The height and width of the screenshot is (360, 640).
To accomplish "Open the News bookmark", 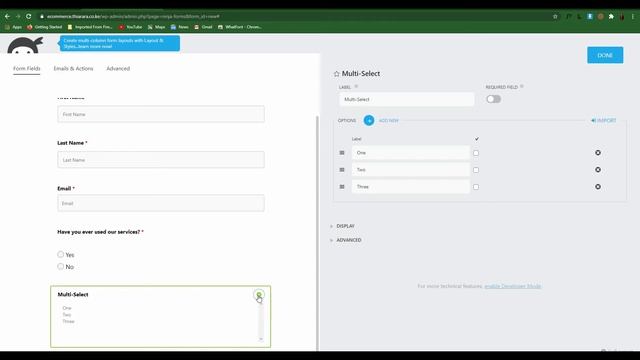I will [x=180, y=27].
